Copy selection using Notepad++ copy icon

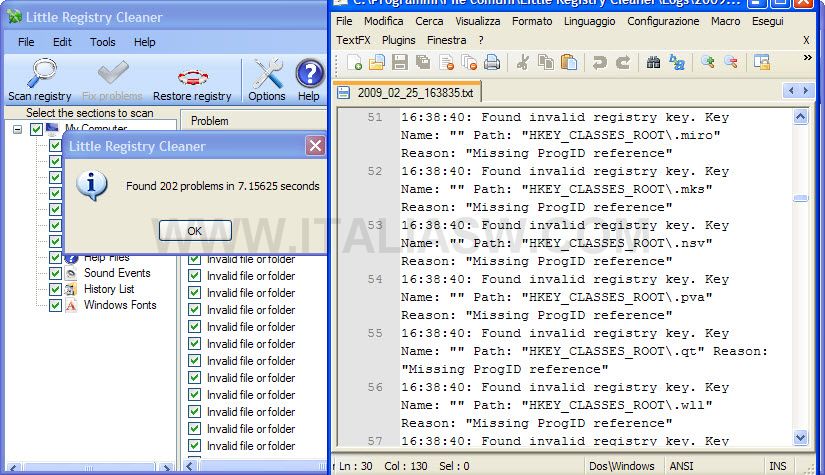(546, 63)
